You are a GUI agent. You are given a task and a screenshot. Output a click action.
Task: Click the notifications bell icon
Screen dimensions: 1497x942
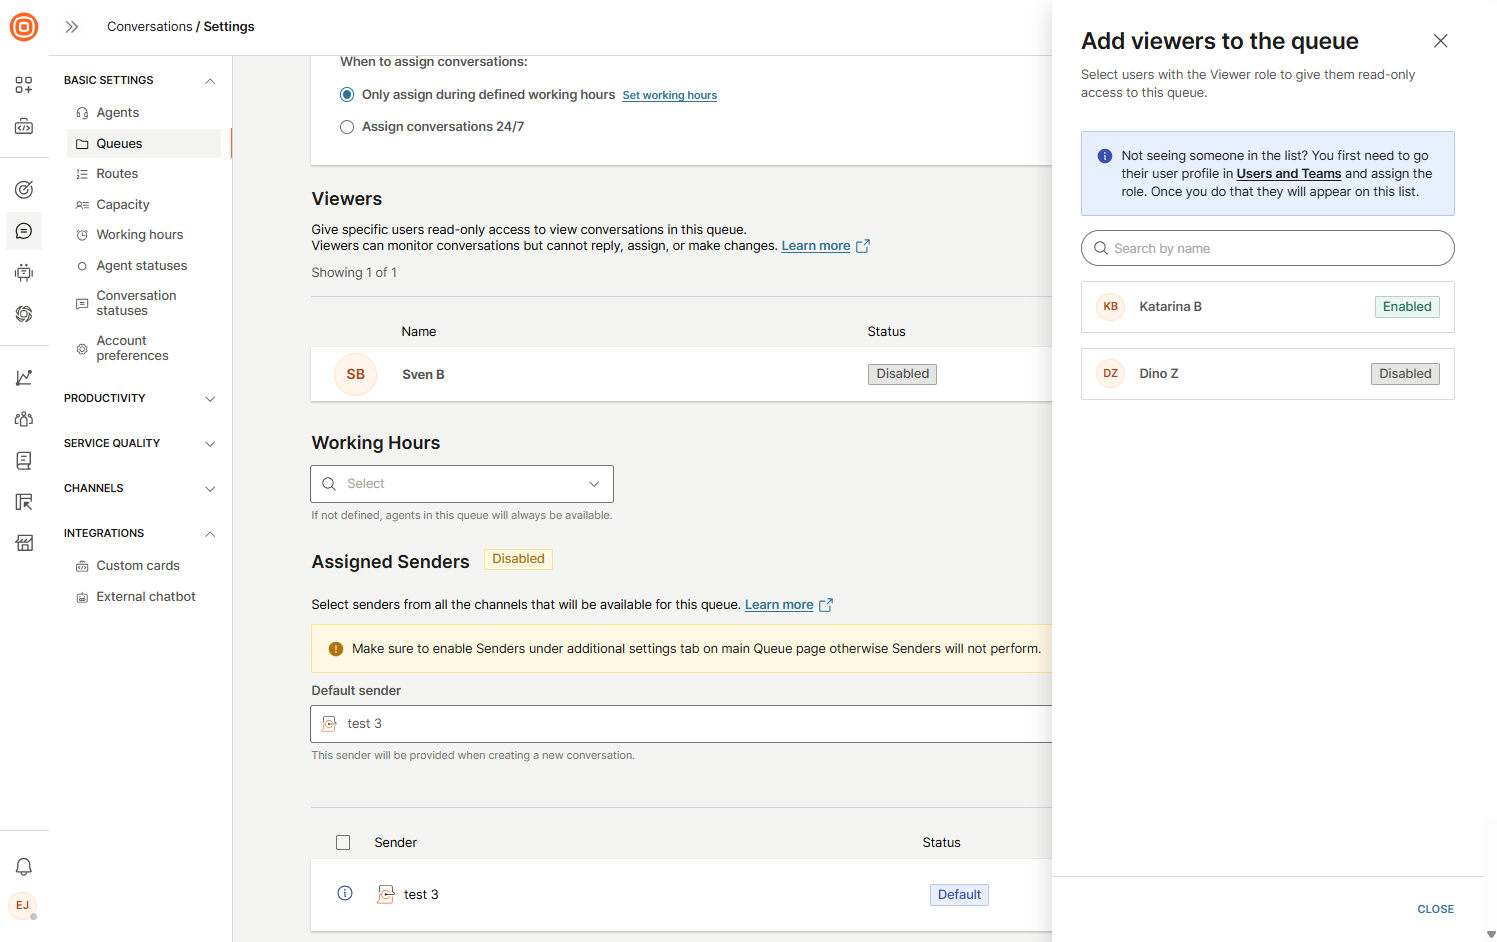pyautogui.click(x=24, y=867)
